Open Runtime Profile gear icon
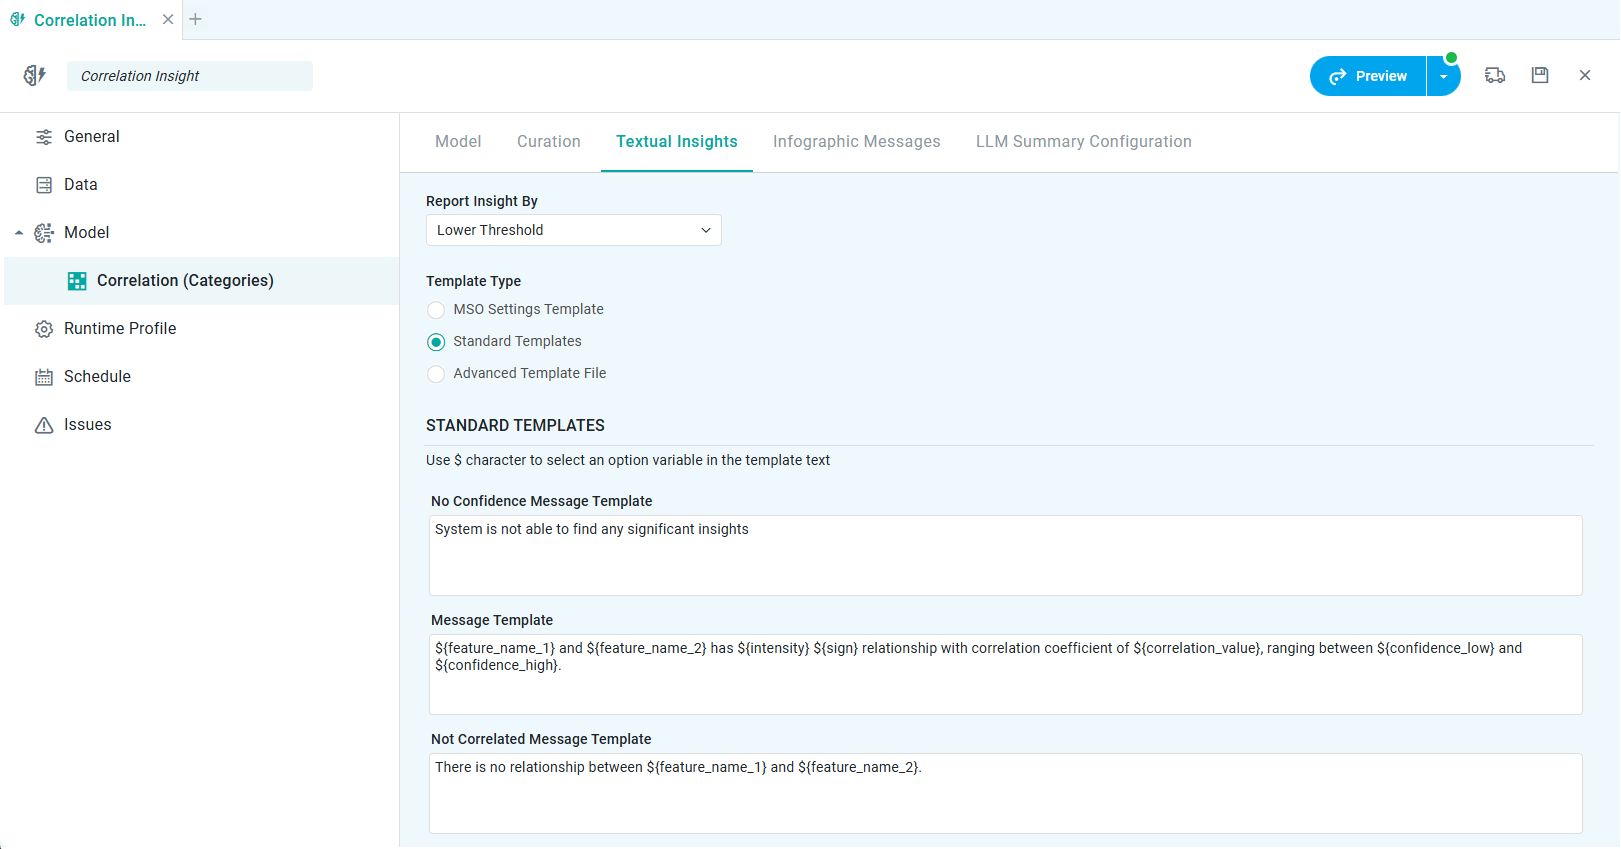This screenshot has height=849, width=1621. pyautogui.click(x=44, y=329)
